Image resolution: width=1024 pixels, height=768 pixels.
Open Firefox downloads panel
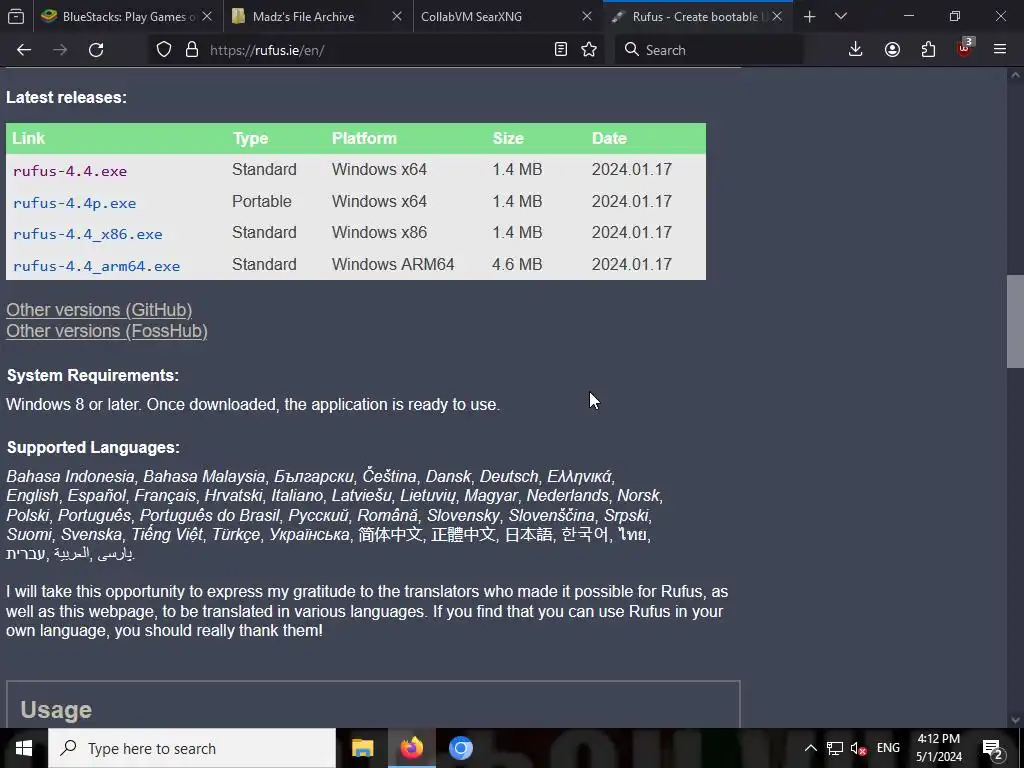tap(856, 50)
